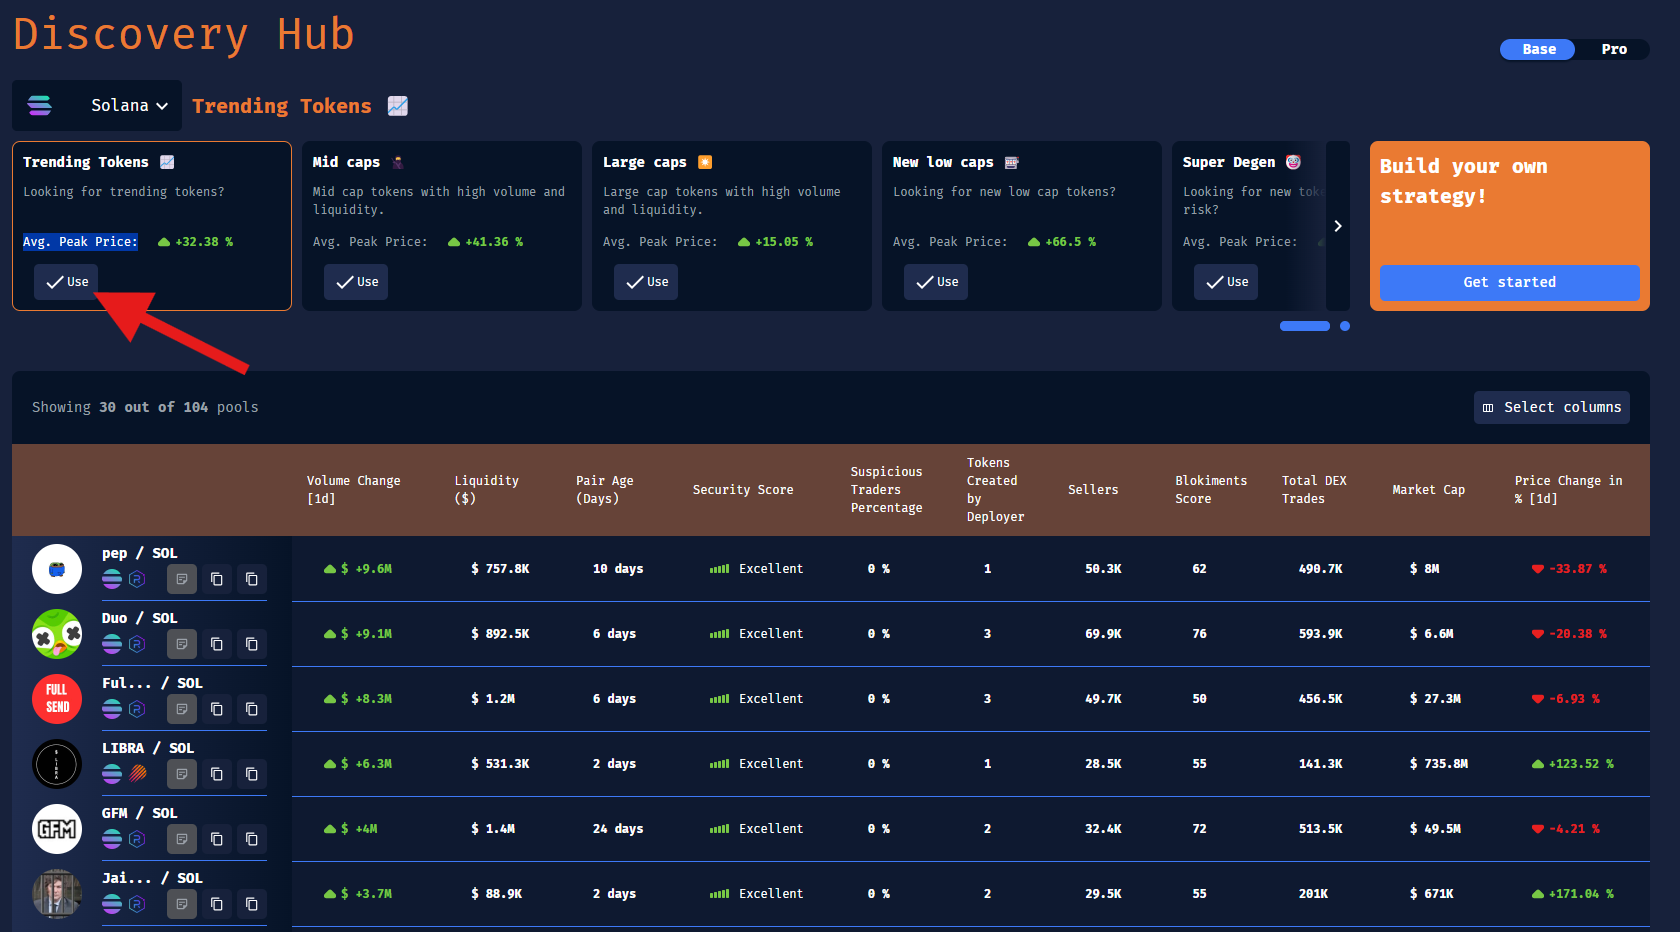This screenshot has width=1680, height=932.
Task: Open the Select columns picker
Action: click(x=1551, y=407)
